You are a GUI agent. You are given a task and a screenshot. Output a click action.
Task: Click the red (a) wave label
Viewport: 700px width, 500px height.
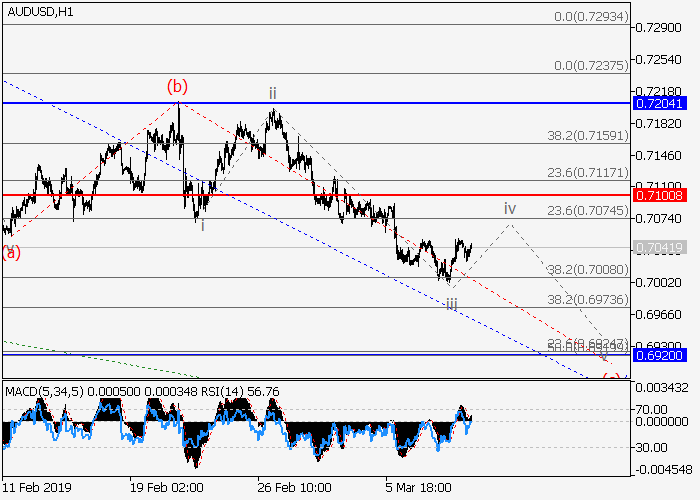11,252
